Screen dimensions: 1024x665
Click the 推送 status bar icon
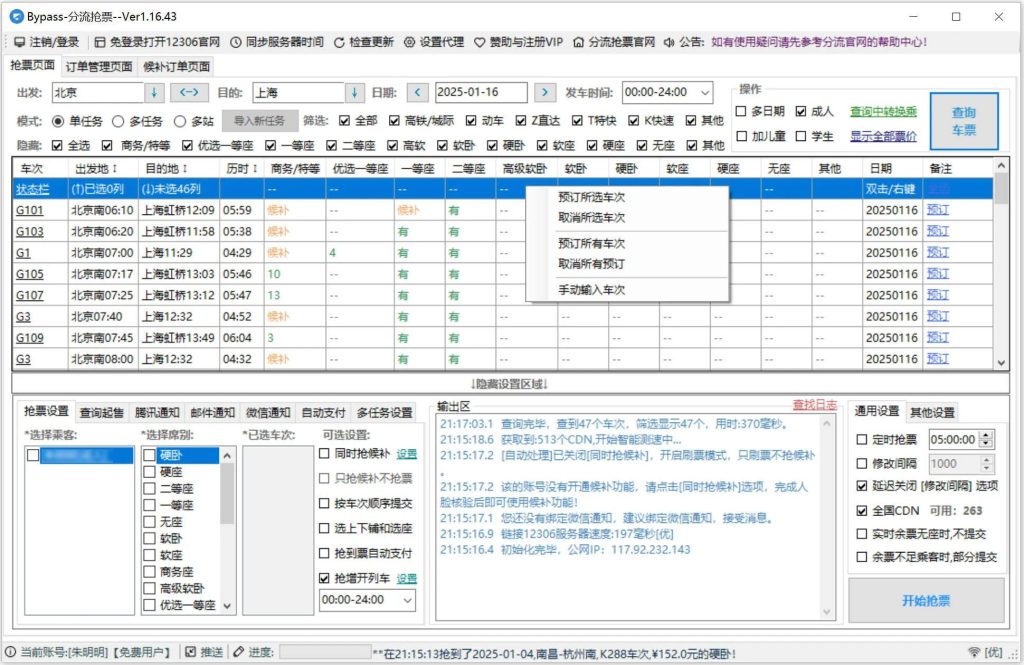tap(191, 651)
